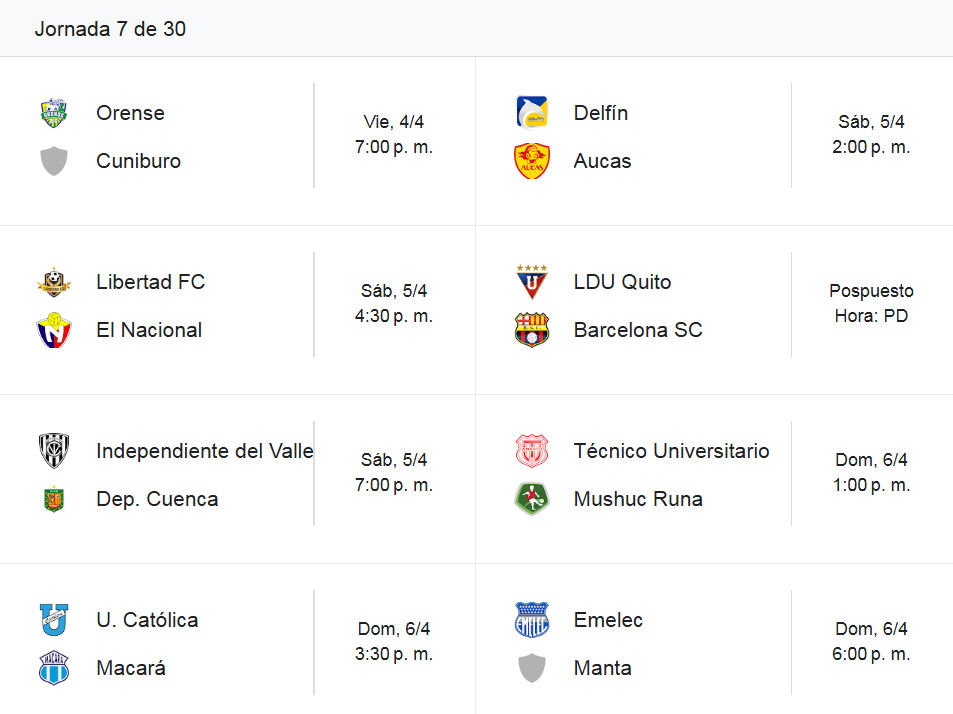
Task: Open the Técnico Universitario team name
Action: 671,451
